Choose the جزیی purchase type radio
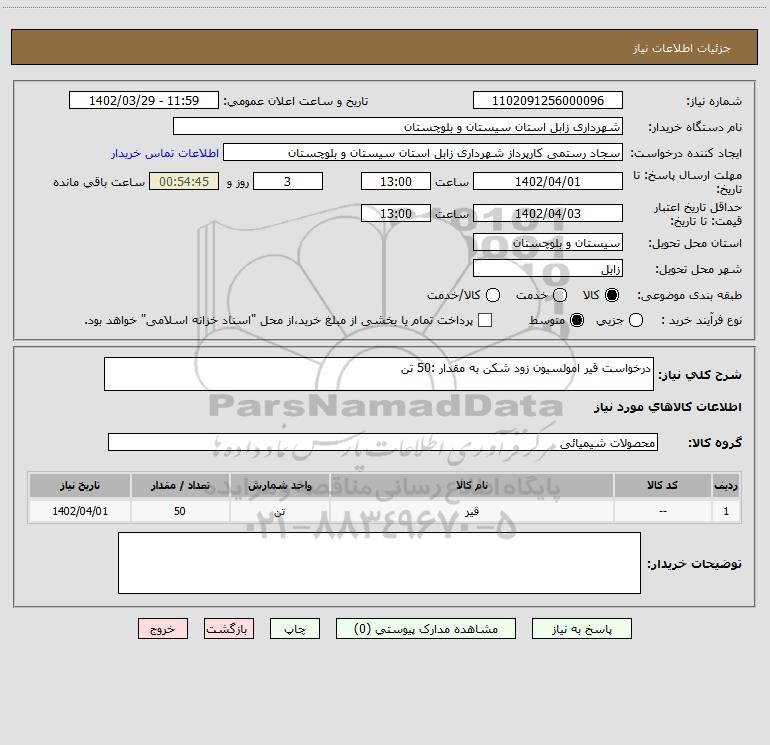 636,321
